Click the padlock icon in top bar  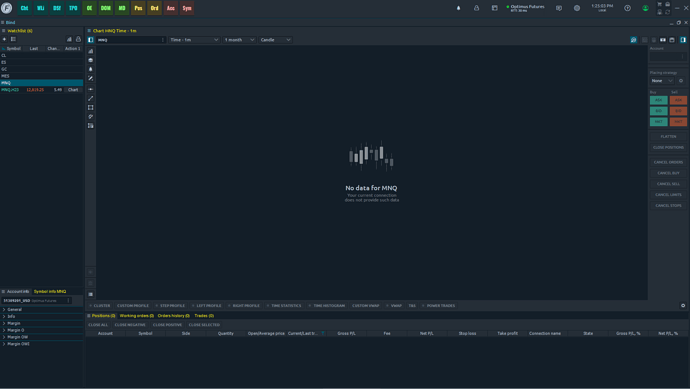tap(477, 8)
